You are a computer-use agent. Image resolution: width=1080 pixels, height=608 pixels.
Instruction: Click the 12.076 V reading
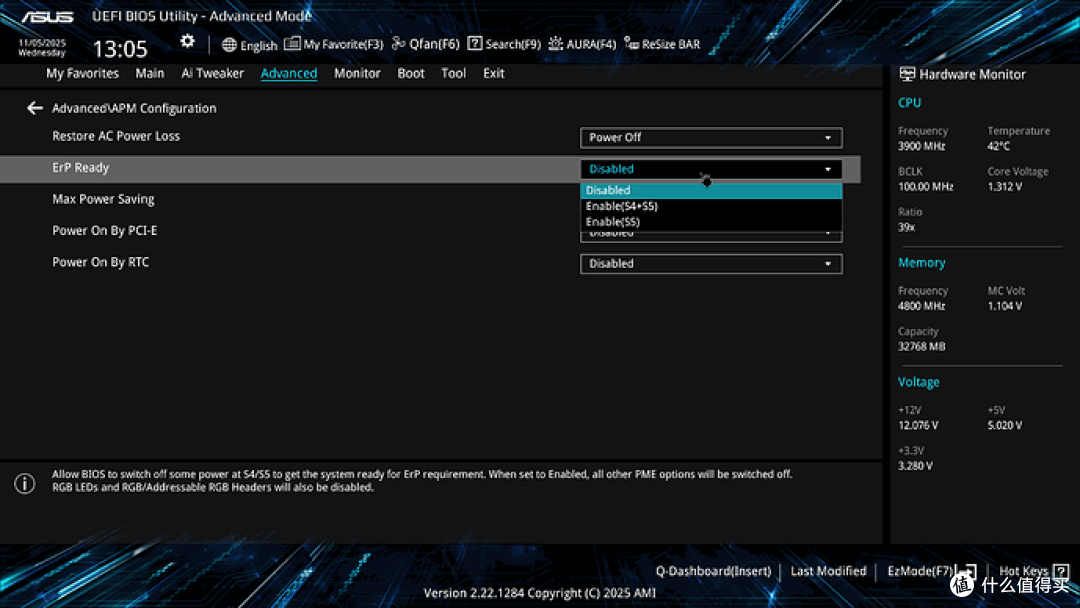[x=918, y=426]
